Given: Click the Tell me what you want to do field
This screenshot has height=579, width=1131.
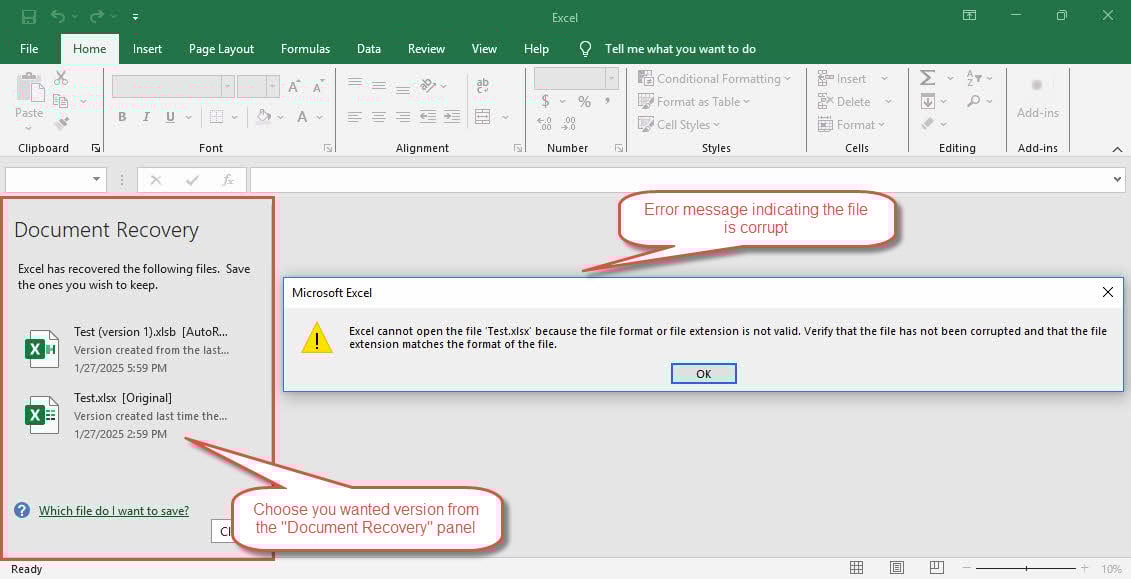Looking at the screenshot, I should pyautogui.click(x=680, y=49).
